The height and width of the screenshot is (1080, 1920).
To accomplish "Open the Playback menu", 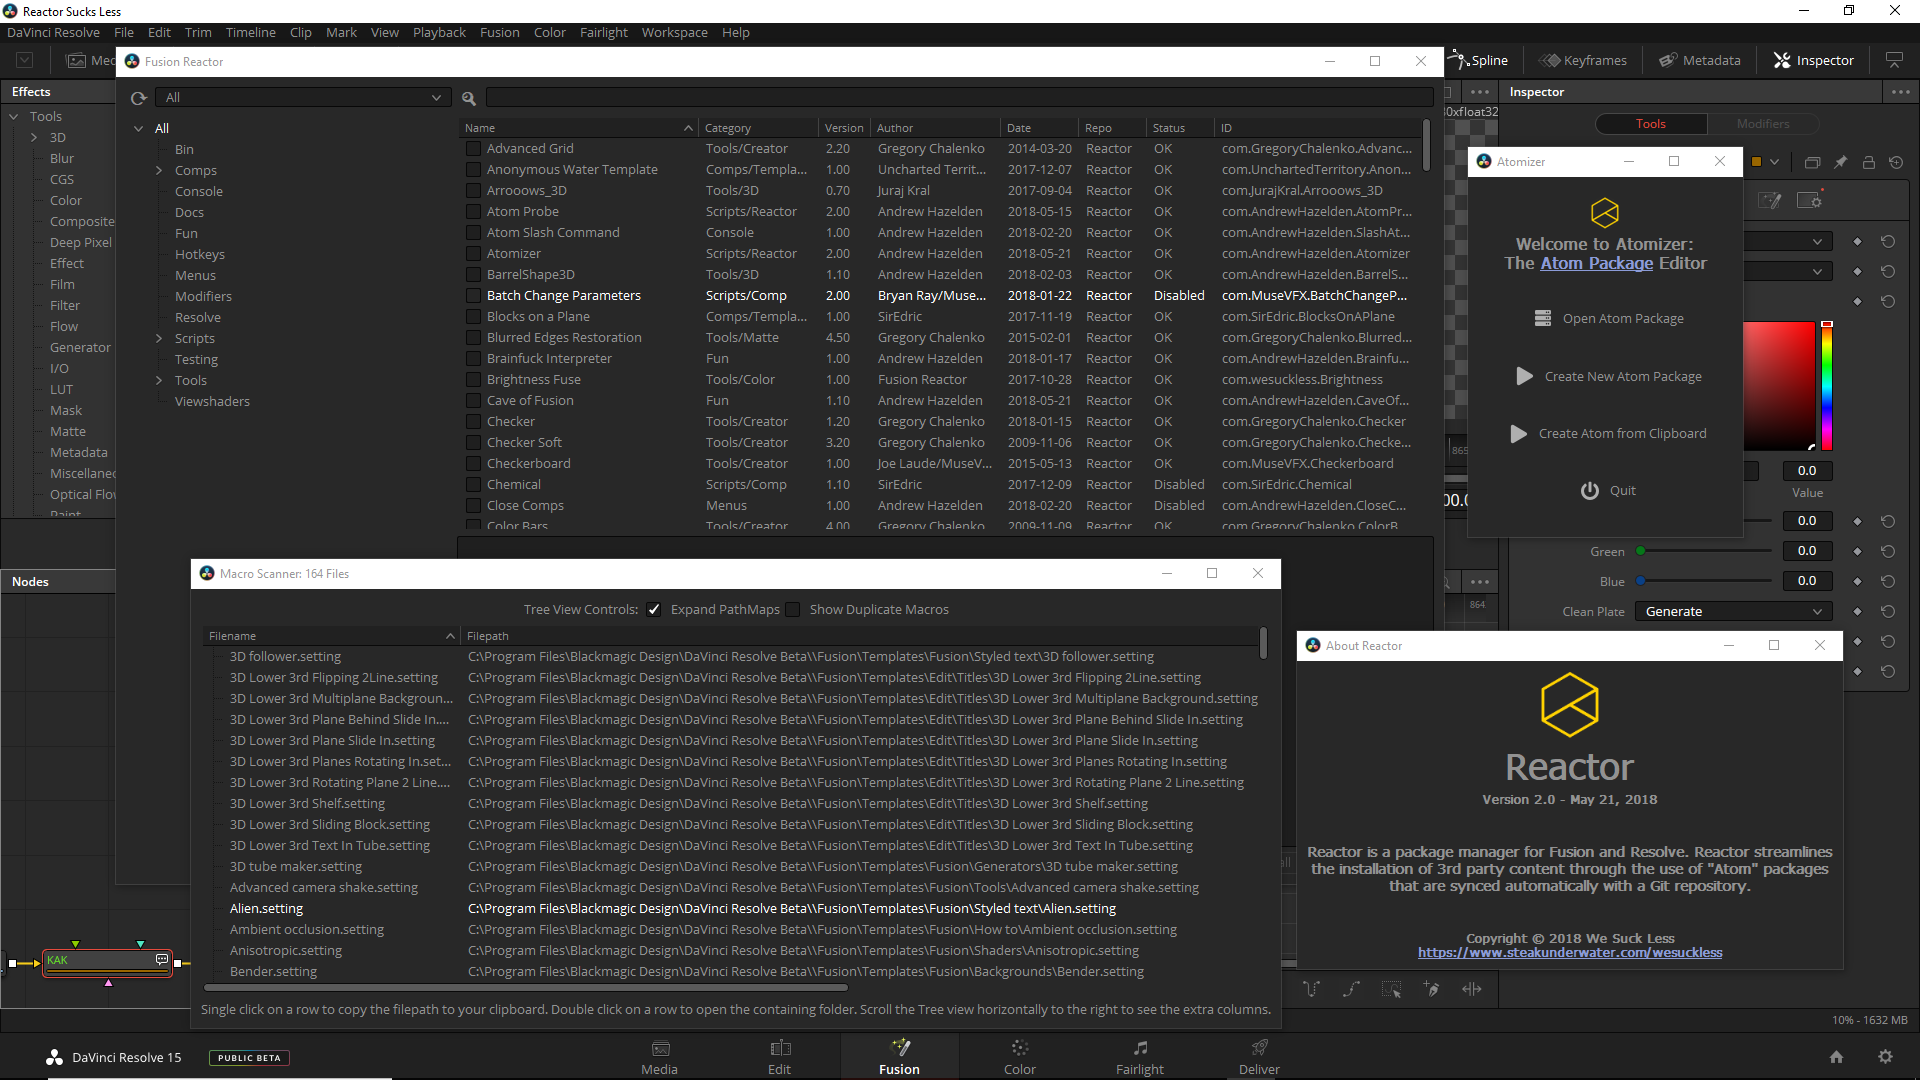I will pyautogui.click(x=439, y=33).
